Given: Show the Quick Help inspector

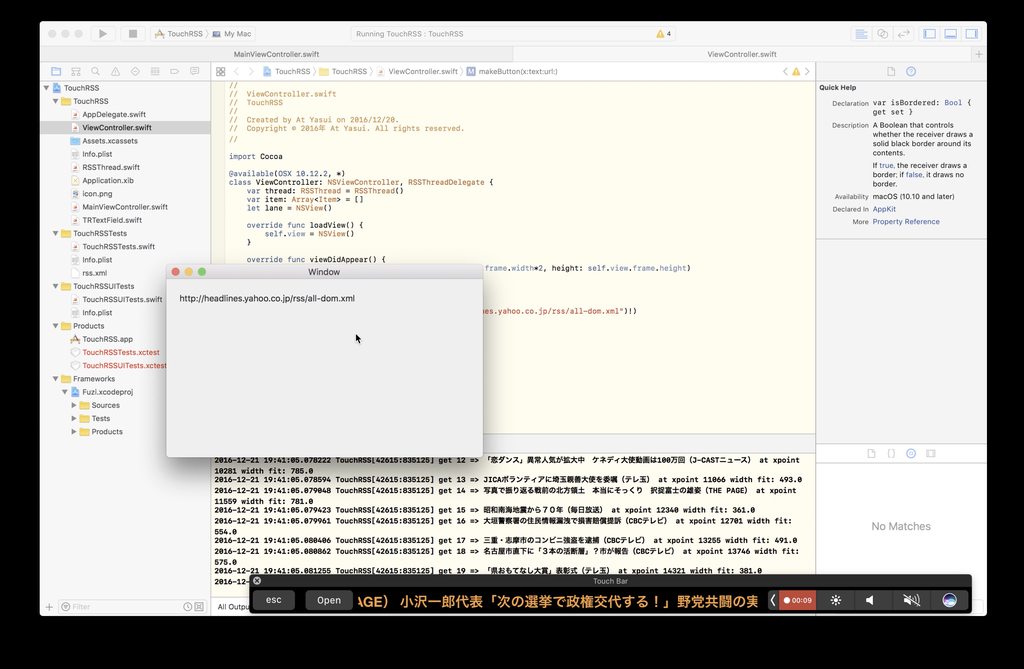Looking at the screenshot, I should click(x=911, y=71).
